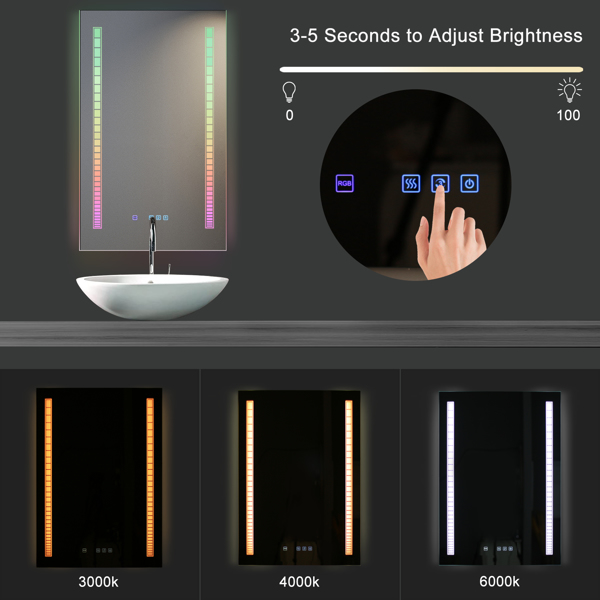600x600 pixels.
Task: Click the 4000k label
Action: [299, 582]
